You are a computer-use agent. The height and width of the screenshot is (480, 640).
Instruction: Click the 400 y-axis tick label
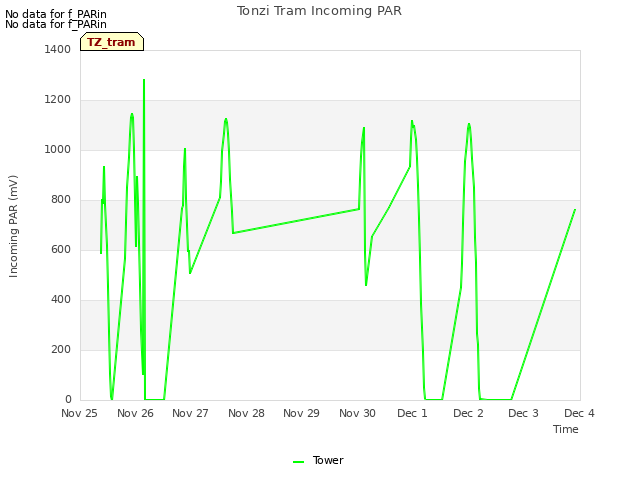coord(61,300)
